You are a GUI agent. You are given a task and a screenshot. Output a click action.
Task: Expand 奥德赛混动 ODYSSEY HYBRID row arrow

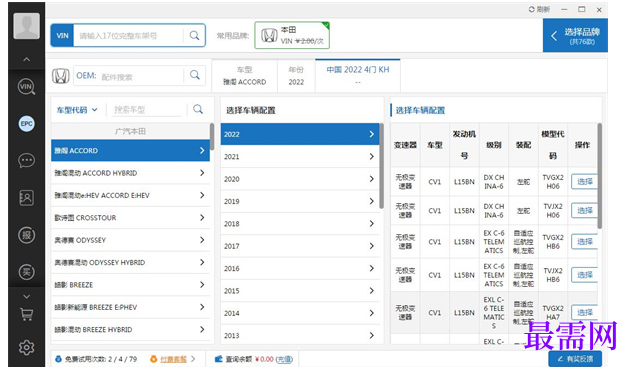(x=202, y=262)
